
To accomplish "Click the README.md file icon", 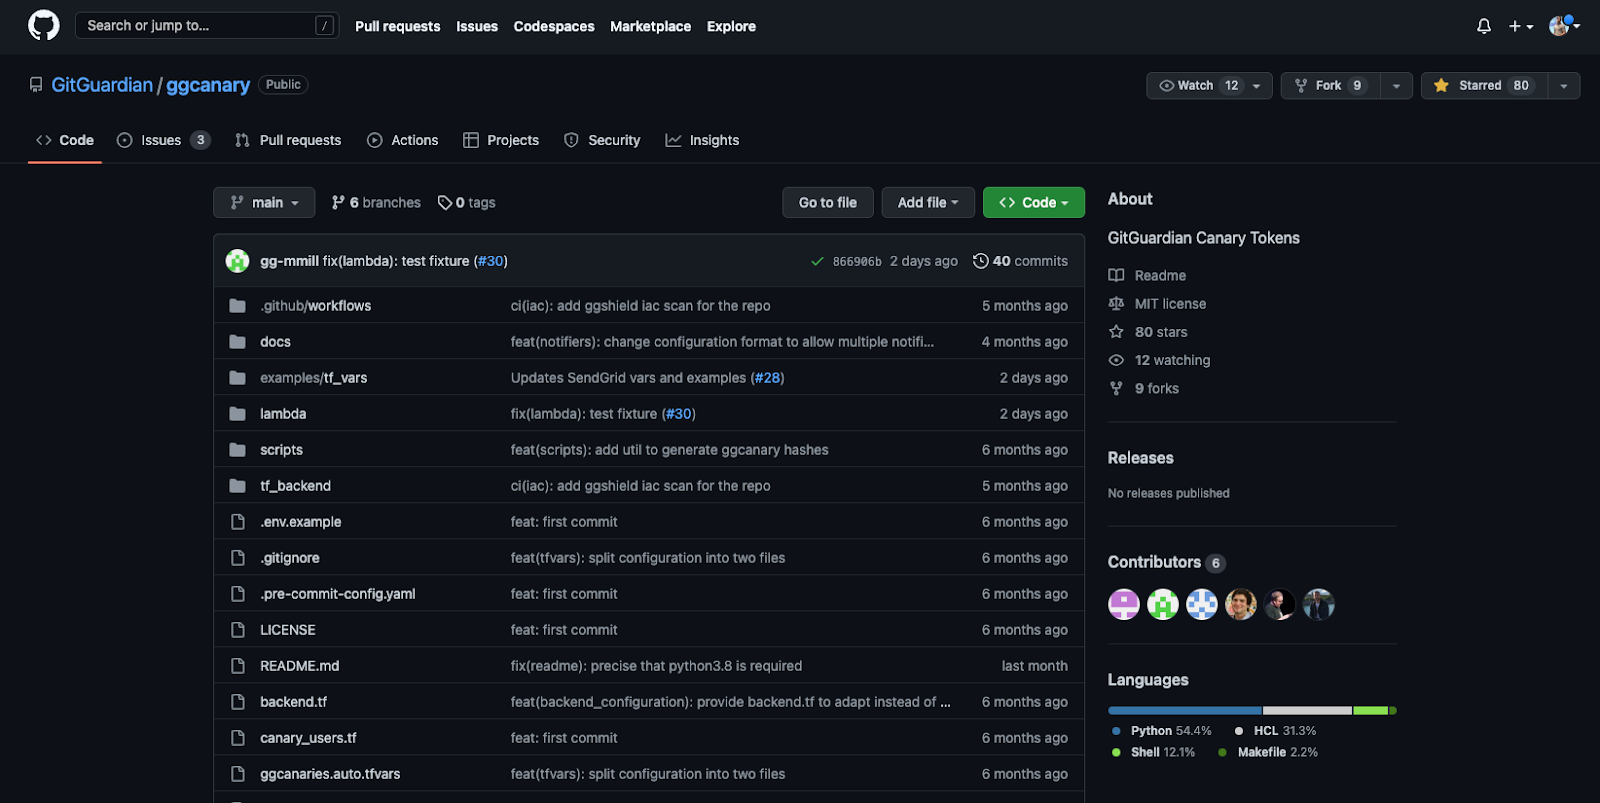I will (x=238, y=666).
